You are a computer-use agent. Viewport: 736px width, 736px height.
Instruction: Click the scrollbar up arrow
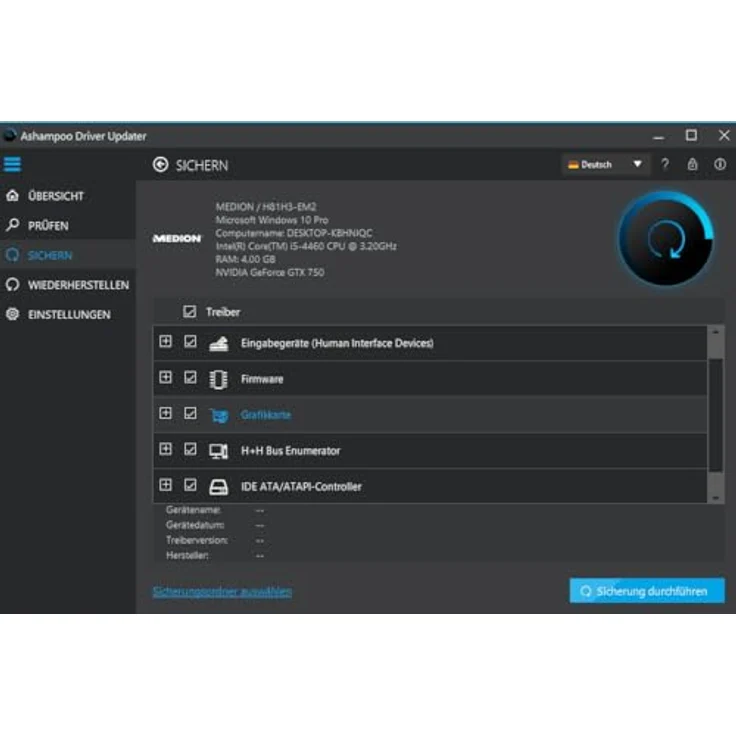(x=715, y=332)
